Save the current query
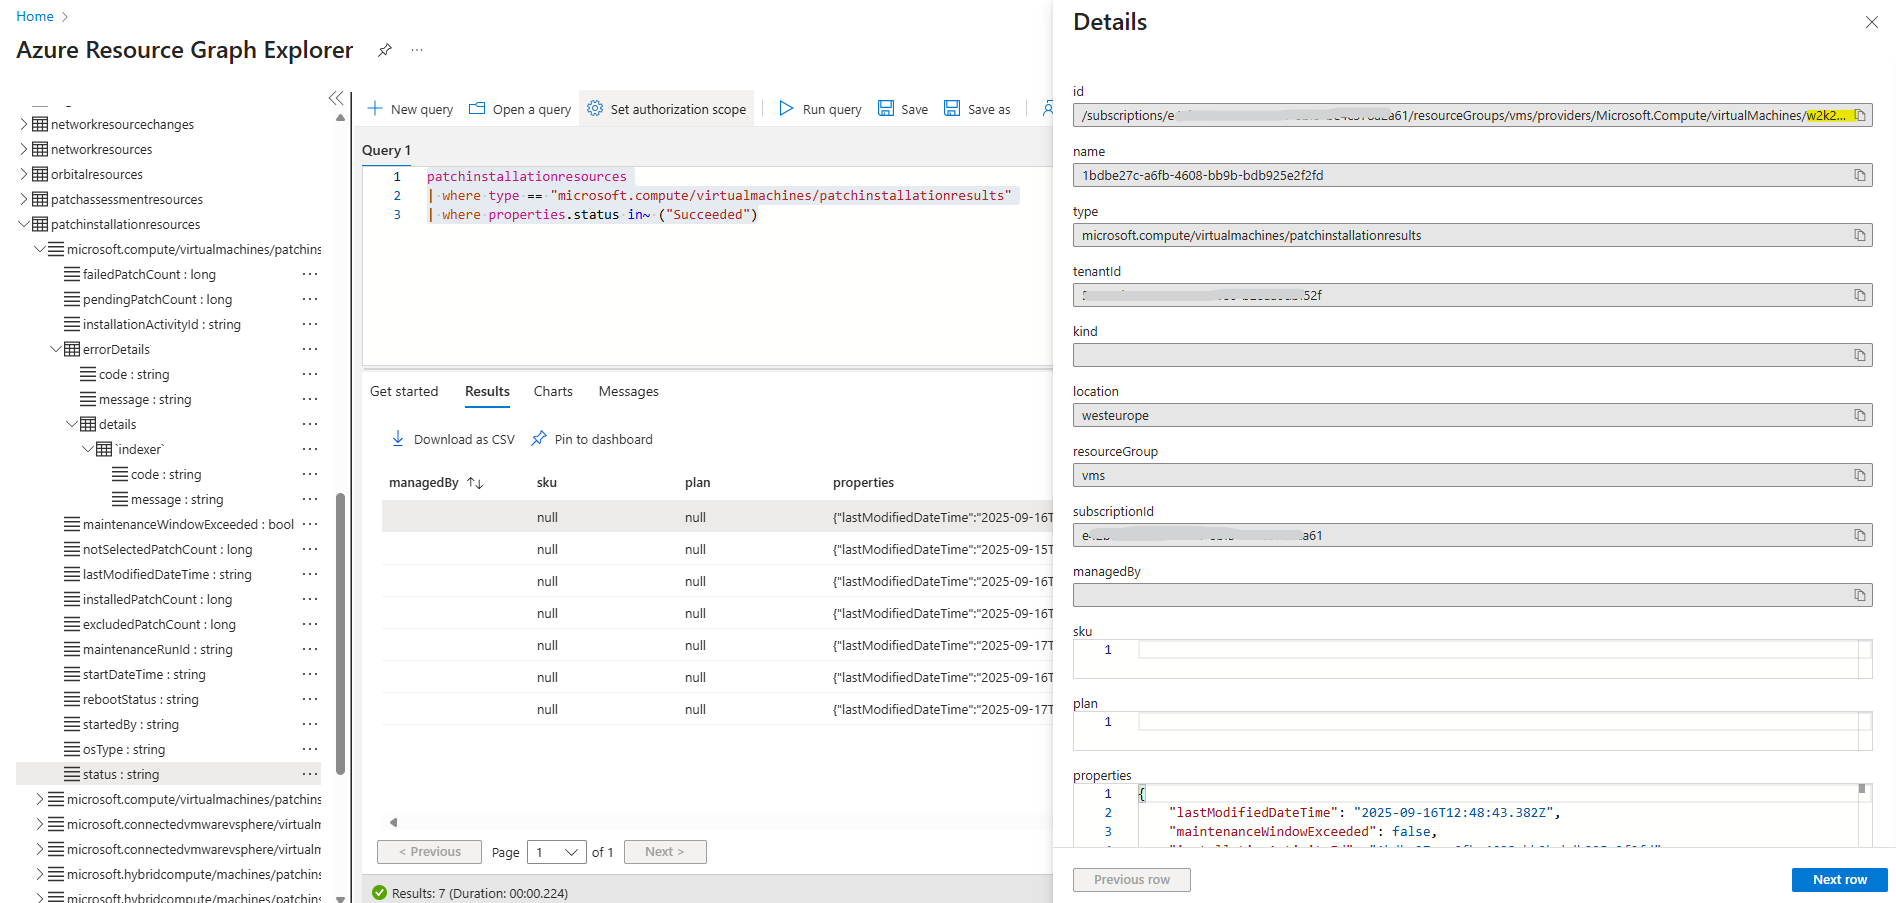The image size is (1896, 903). coord(903,109)
